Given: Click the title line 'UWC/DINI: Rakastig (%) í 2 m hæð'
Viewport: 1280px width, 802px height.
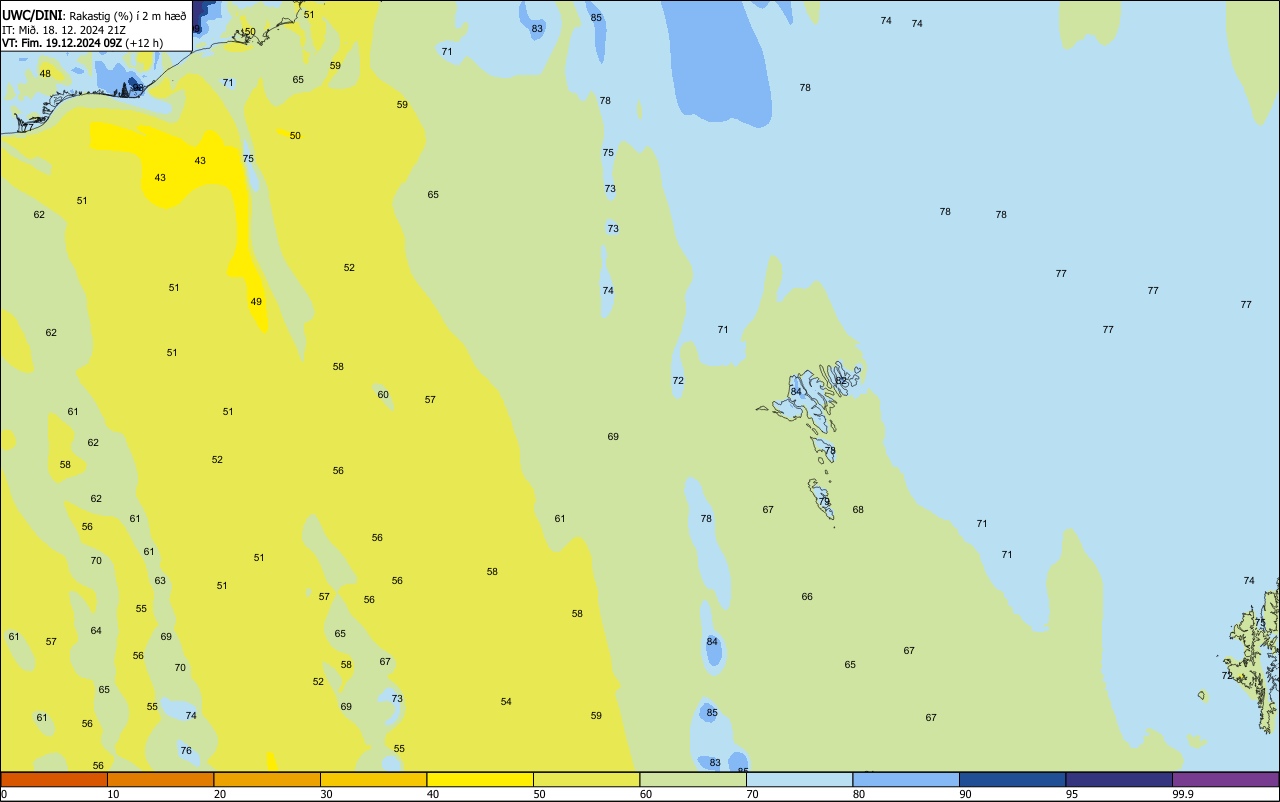Looking at the screenshot, I should click(x=94, y=16).
